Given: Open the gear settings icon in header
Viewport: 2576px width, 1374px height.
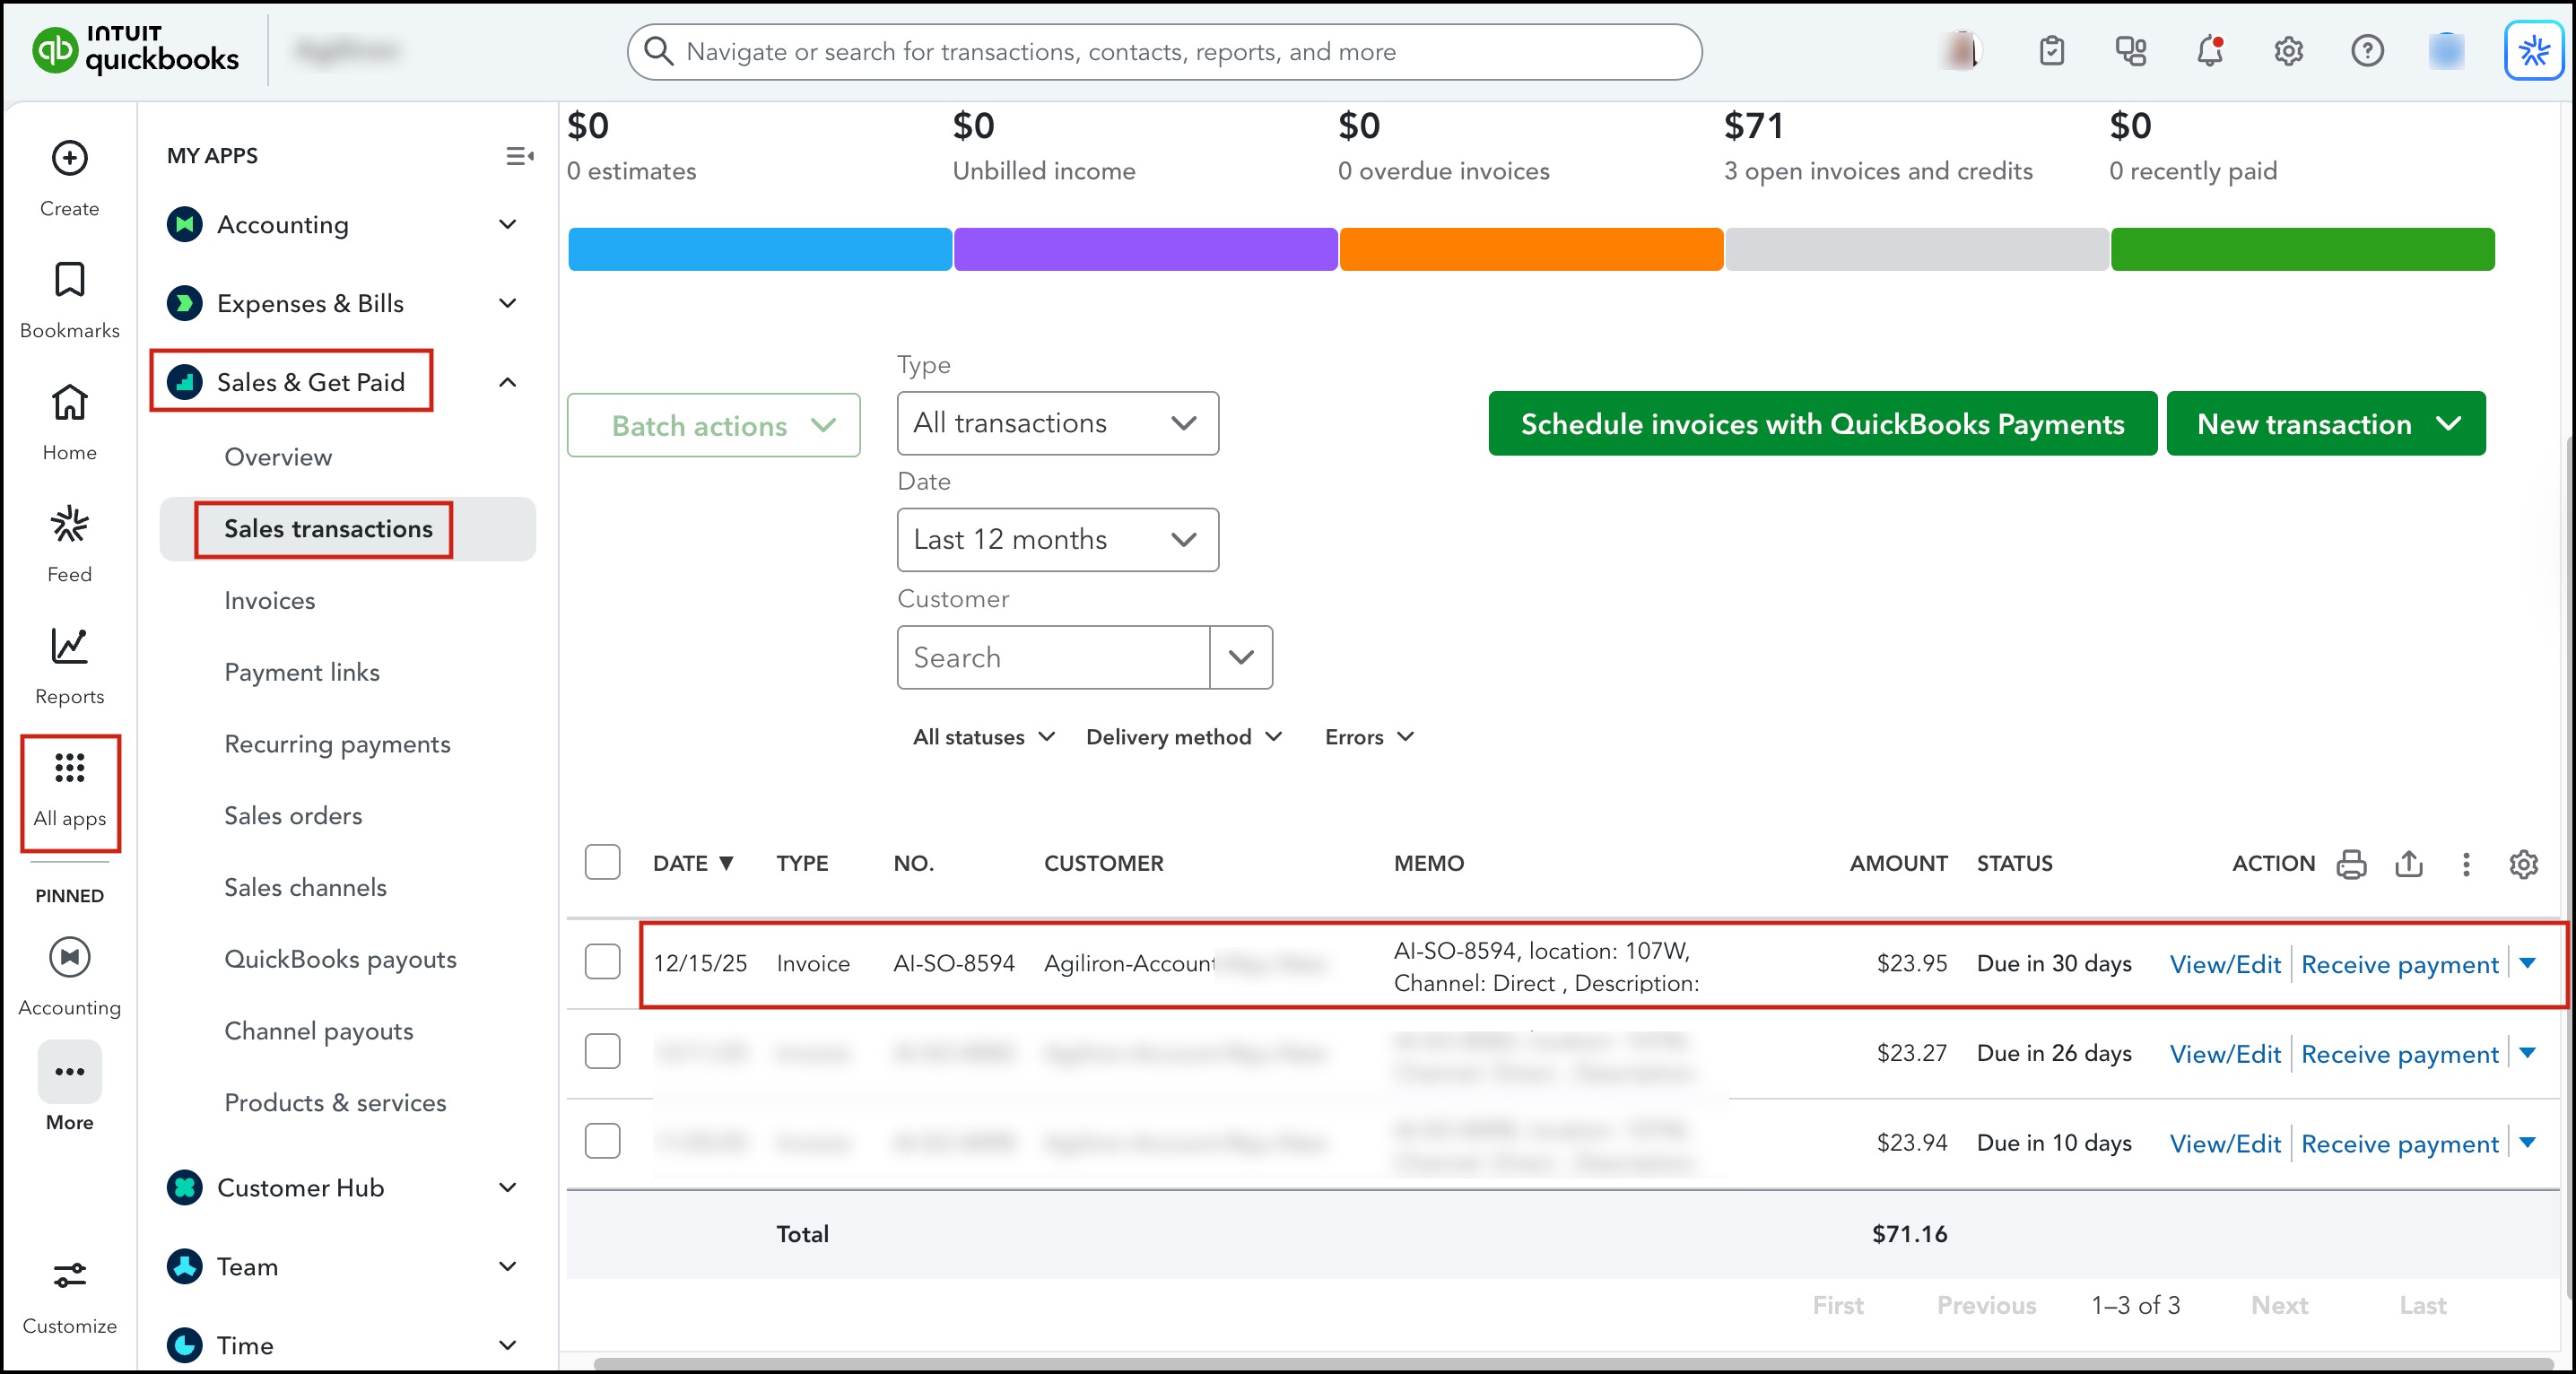Looking at the screenshot, I should (x=2288, y=51).
